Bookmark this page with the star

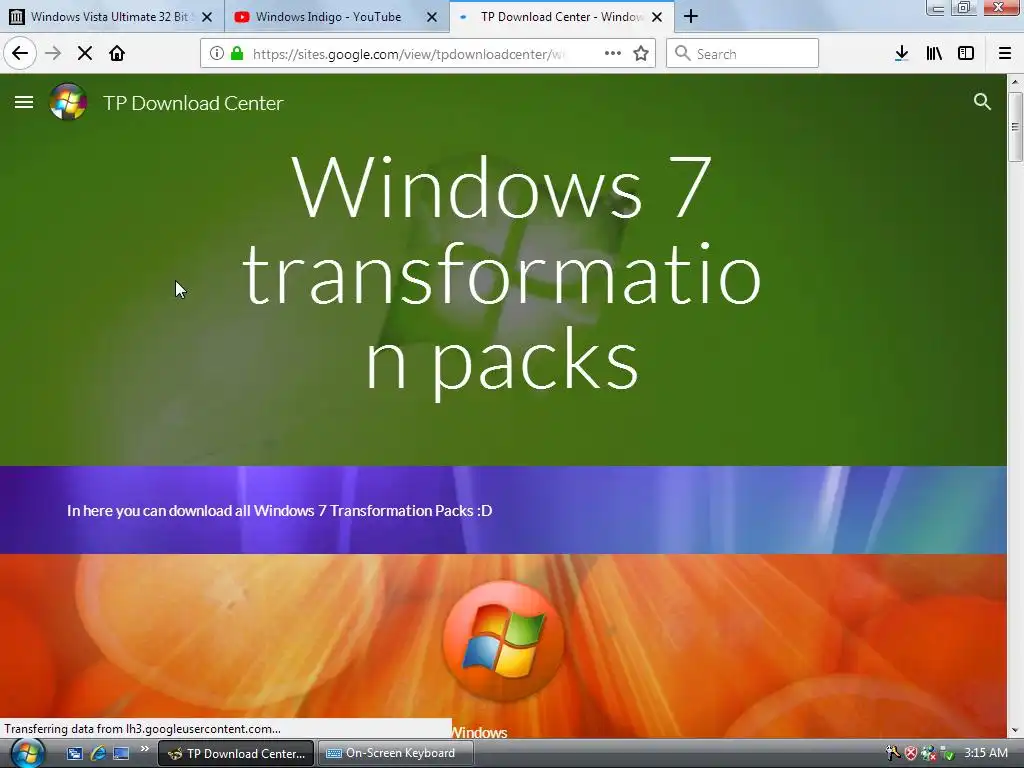pos(641,54)
